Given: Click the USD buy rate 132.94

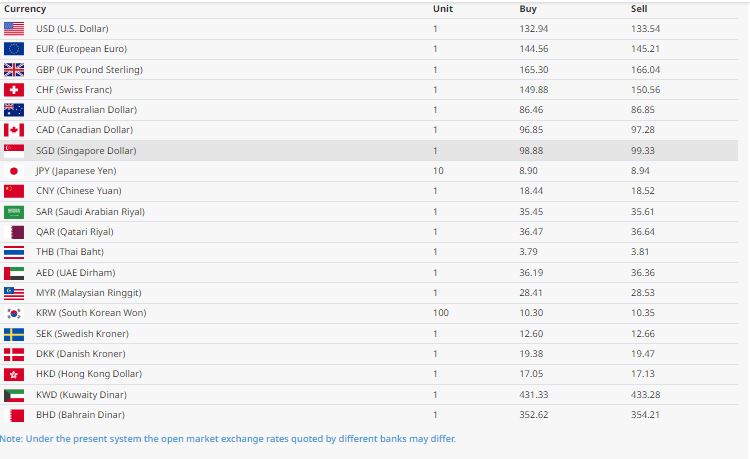Looking at the screenshot, I should [x=534, y=29].
